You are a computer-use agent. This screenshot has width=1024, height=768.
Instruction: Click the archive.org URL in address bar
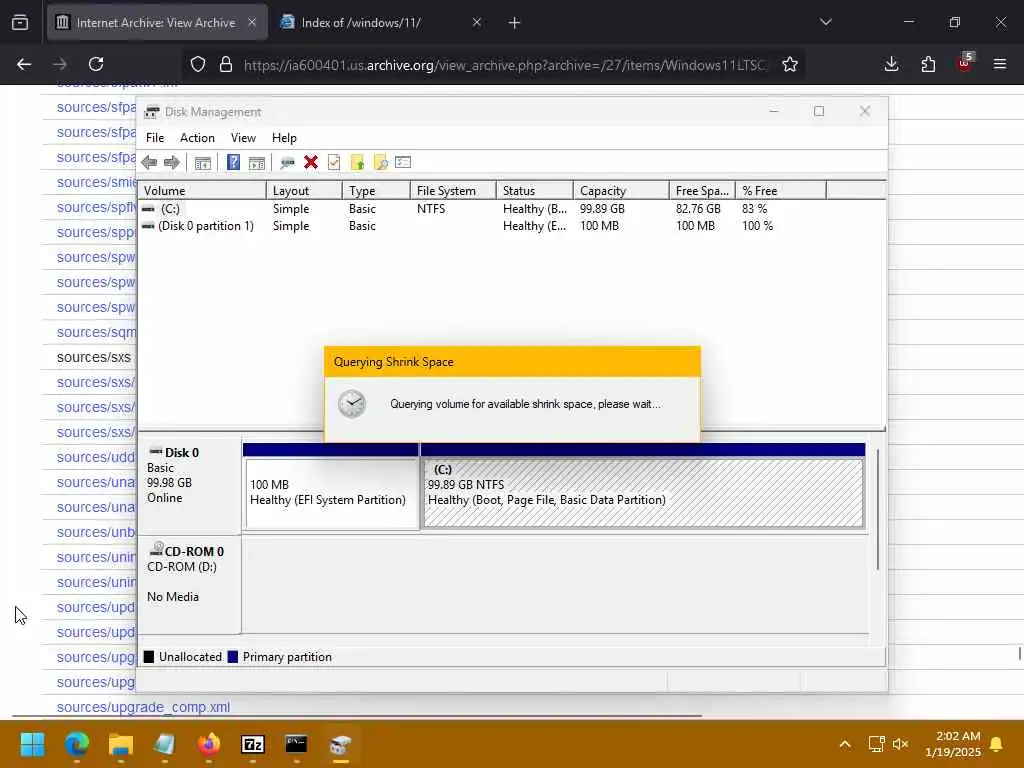(x=504, y=65)
